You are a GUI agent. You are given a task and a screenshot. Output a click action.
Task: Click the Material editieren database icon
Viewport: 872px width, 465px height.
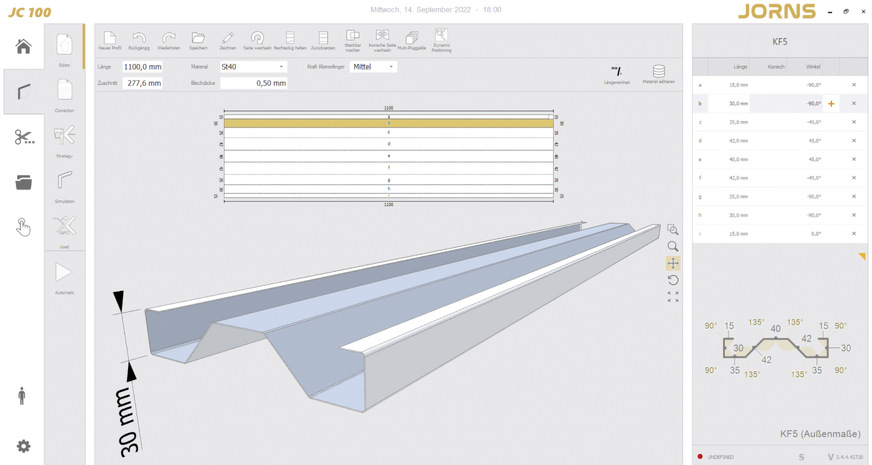[658, 72]
